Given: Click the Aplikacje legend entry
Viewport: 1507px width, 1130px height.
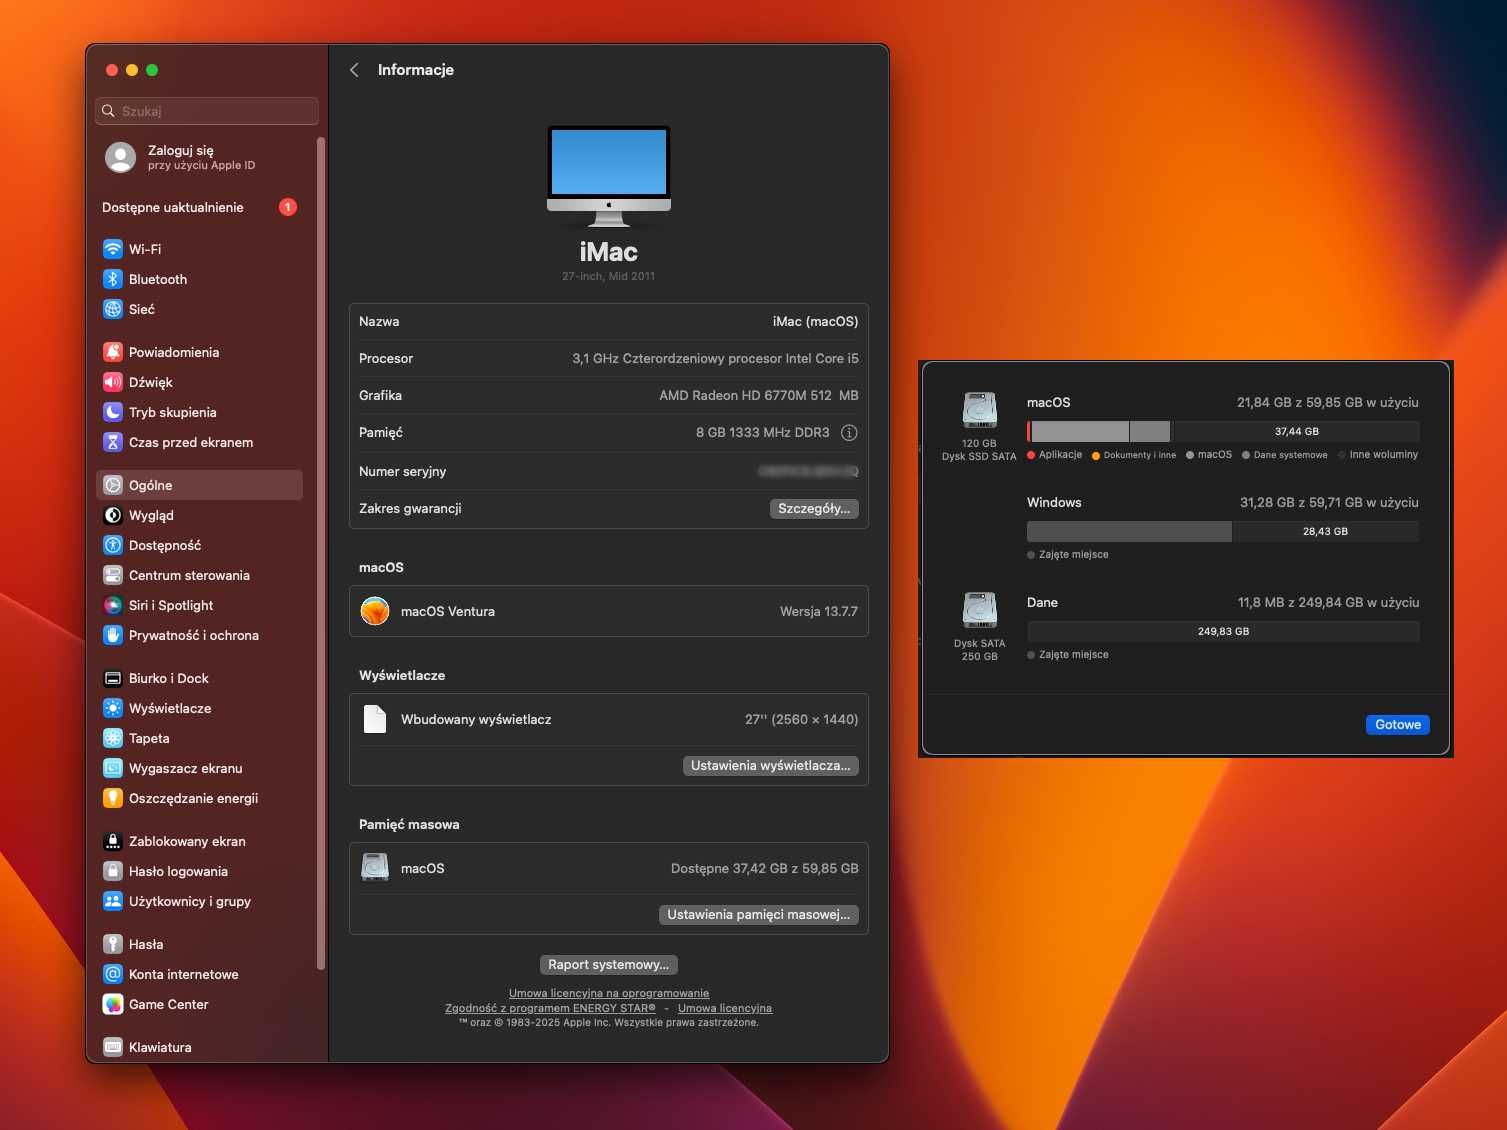Looking at the screenshot, I should click(1055, 455).
